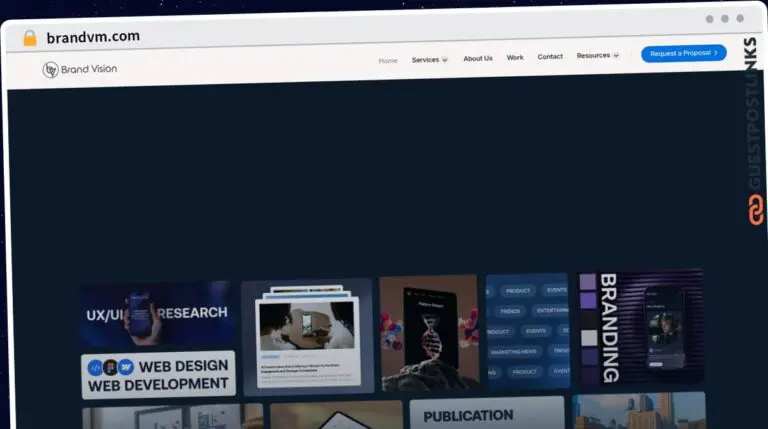Open the Home menu item
Screen dimensions: 768x429
coord(388,60)
